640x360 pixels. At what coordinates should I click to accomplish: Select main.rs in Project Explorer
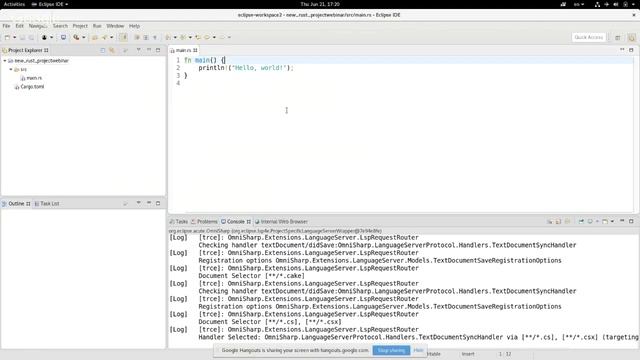tap(31, 78)
